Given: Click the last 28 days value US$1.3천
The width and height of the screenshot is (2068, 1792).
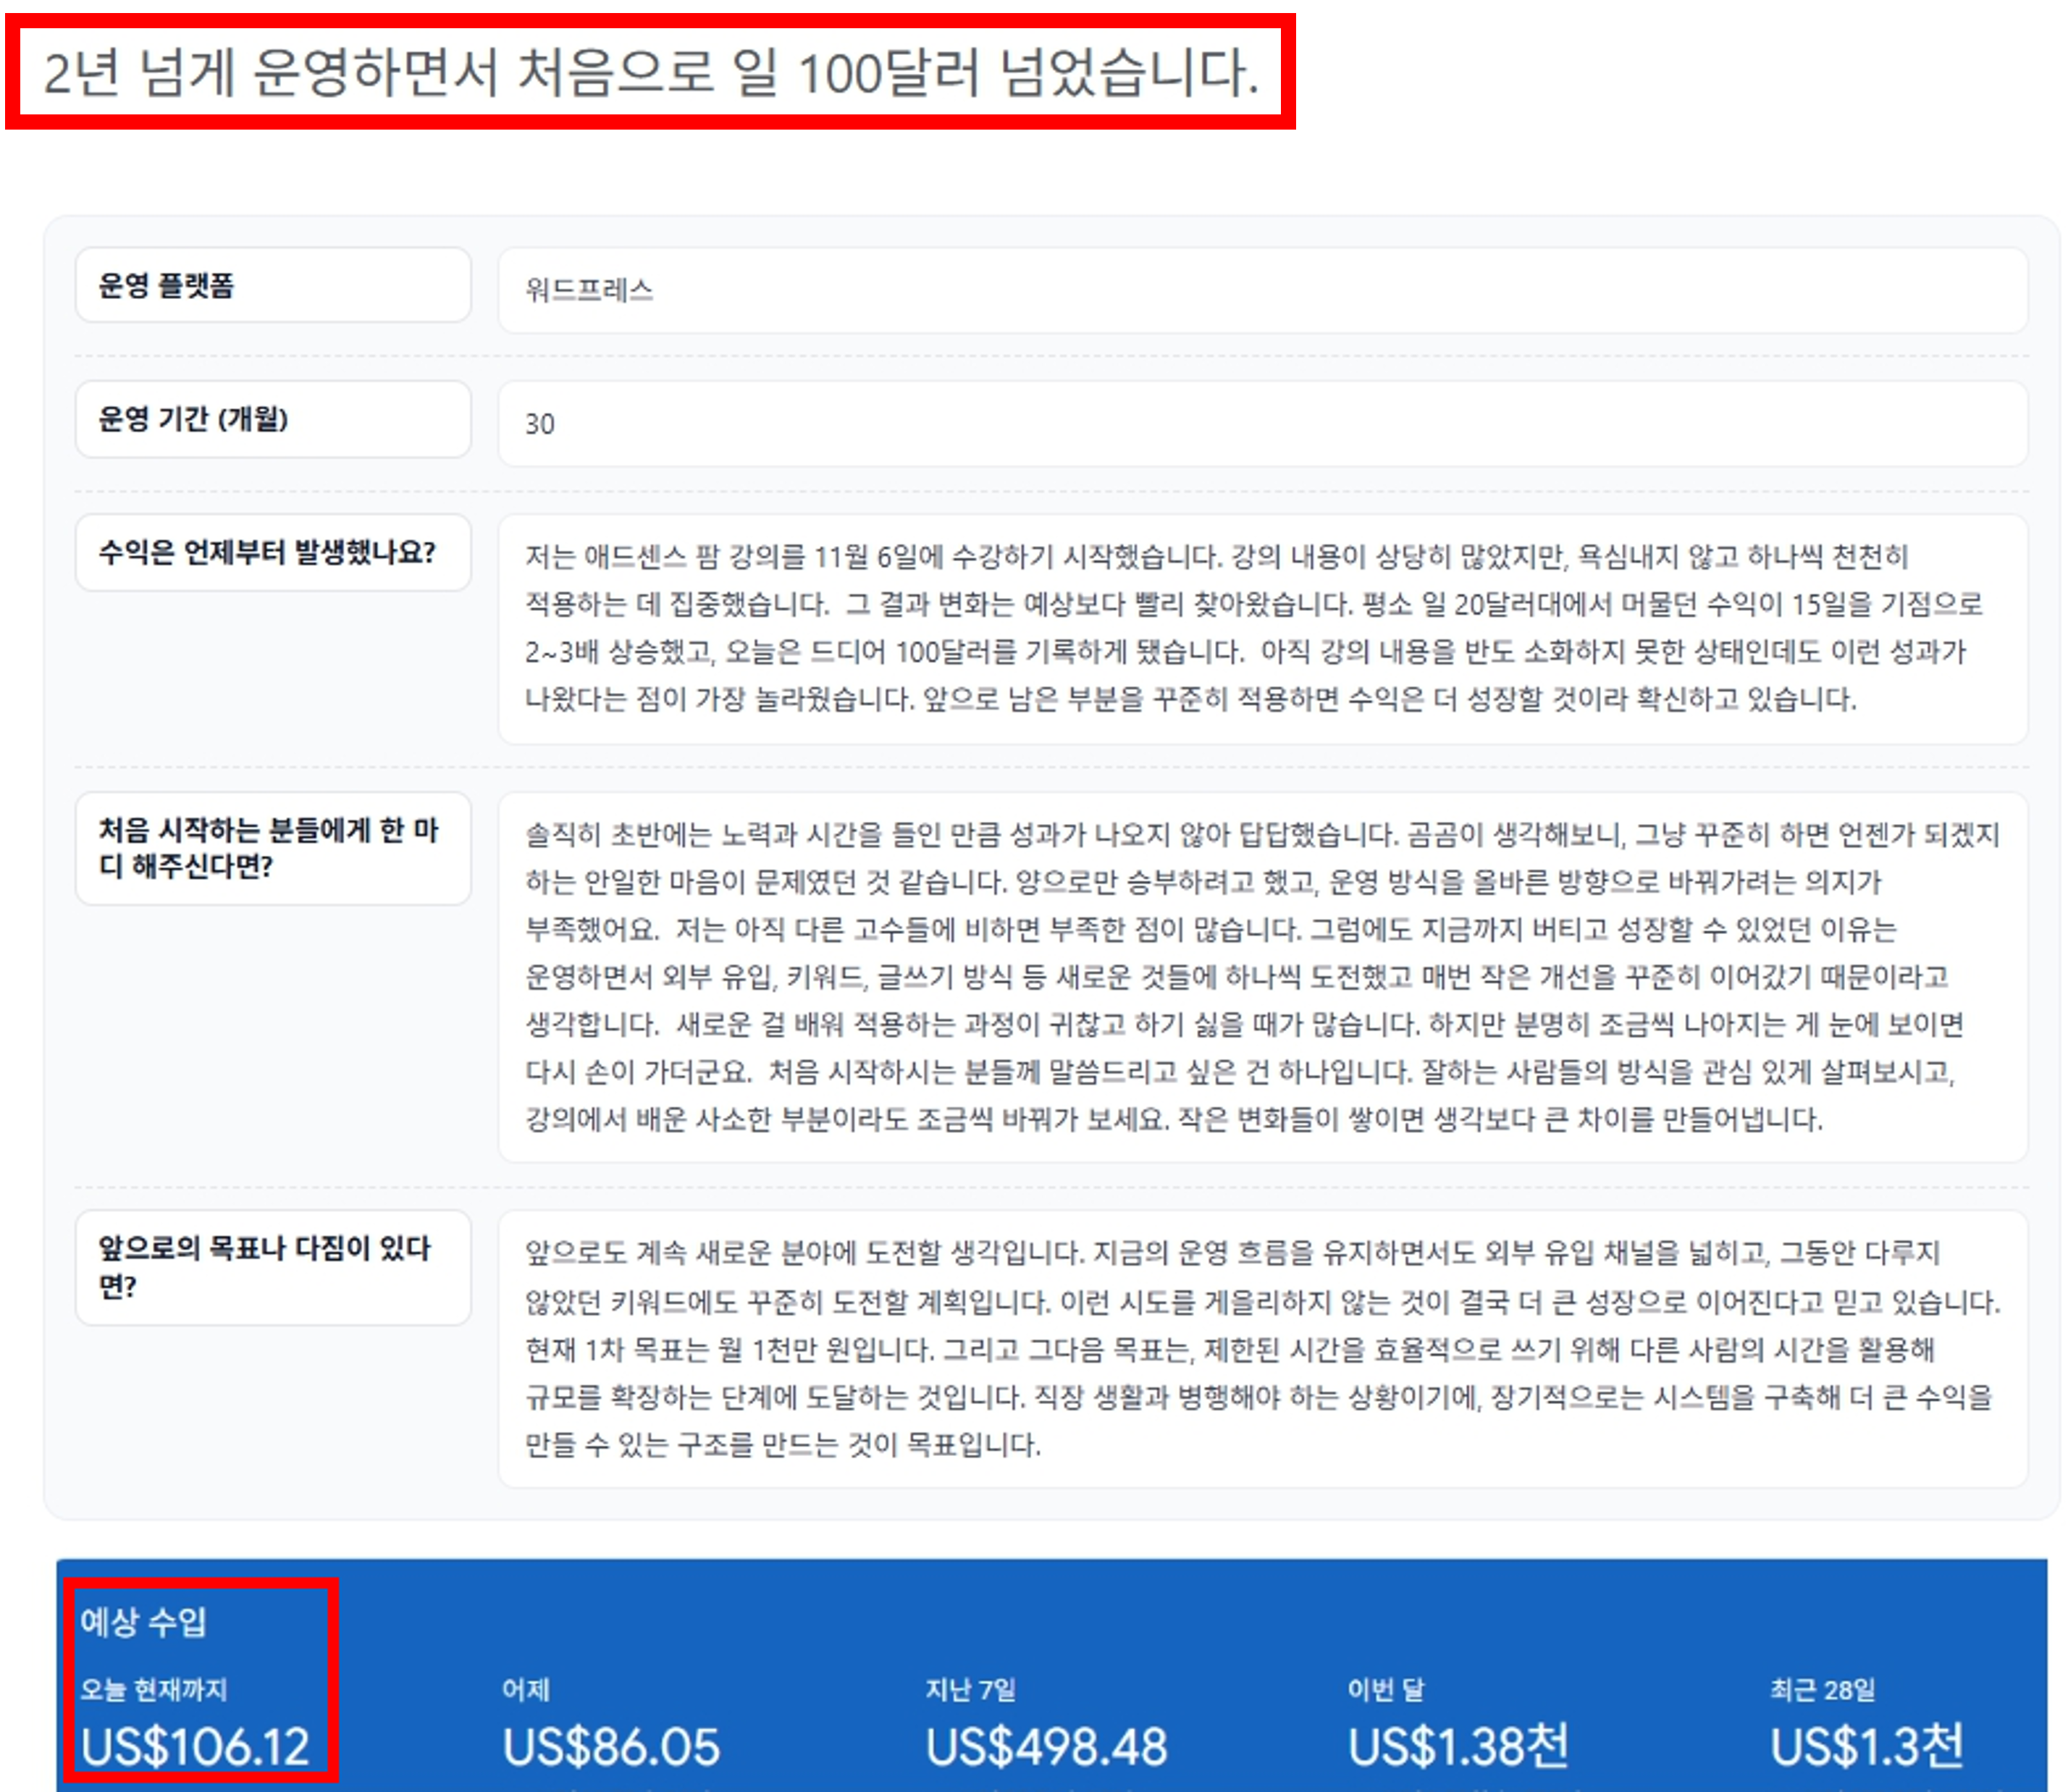Looking at the screenshot, I should click(x=1866, y=1747).
